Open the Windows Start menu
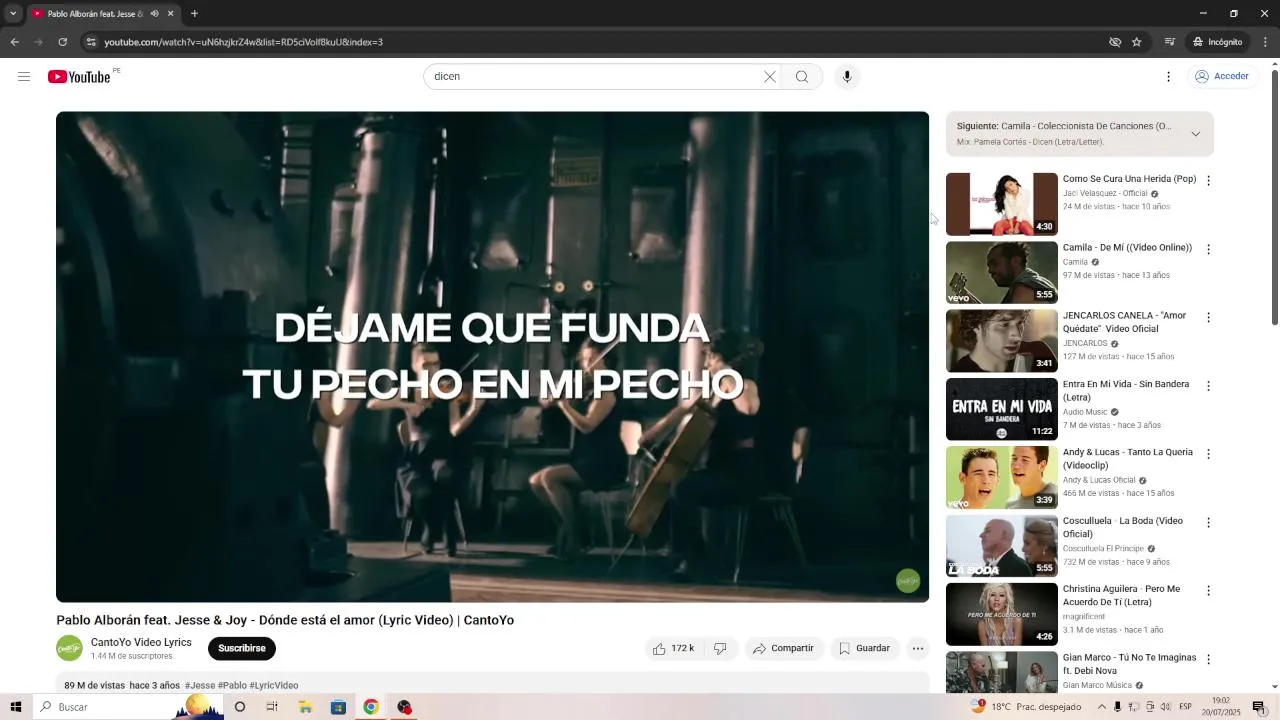The height and width of the screenshot is (720, 1280). [15, 707]
